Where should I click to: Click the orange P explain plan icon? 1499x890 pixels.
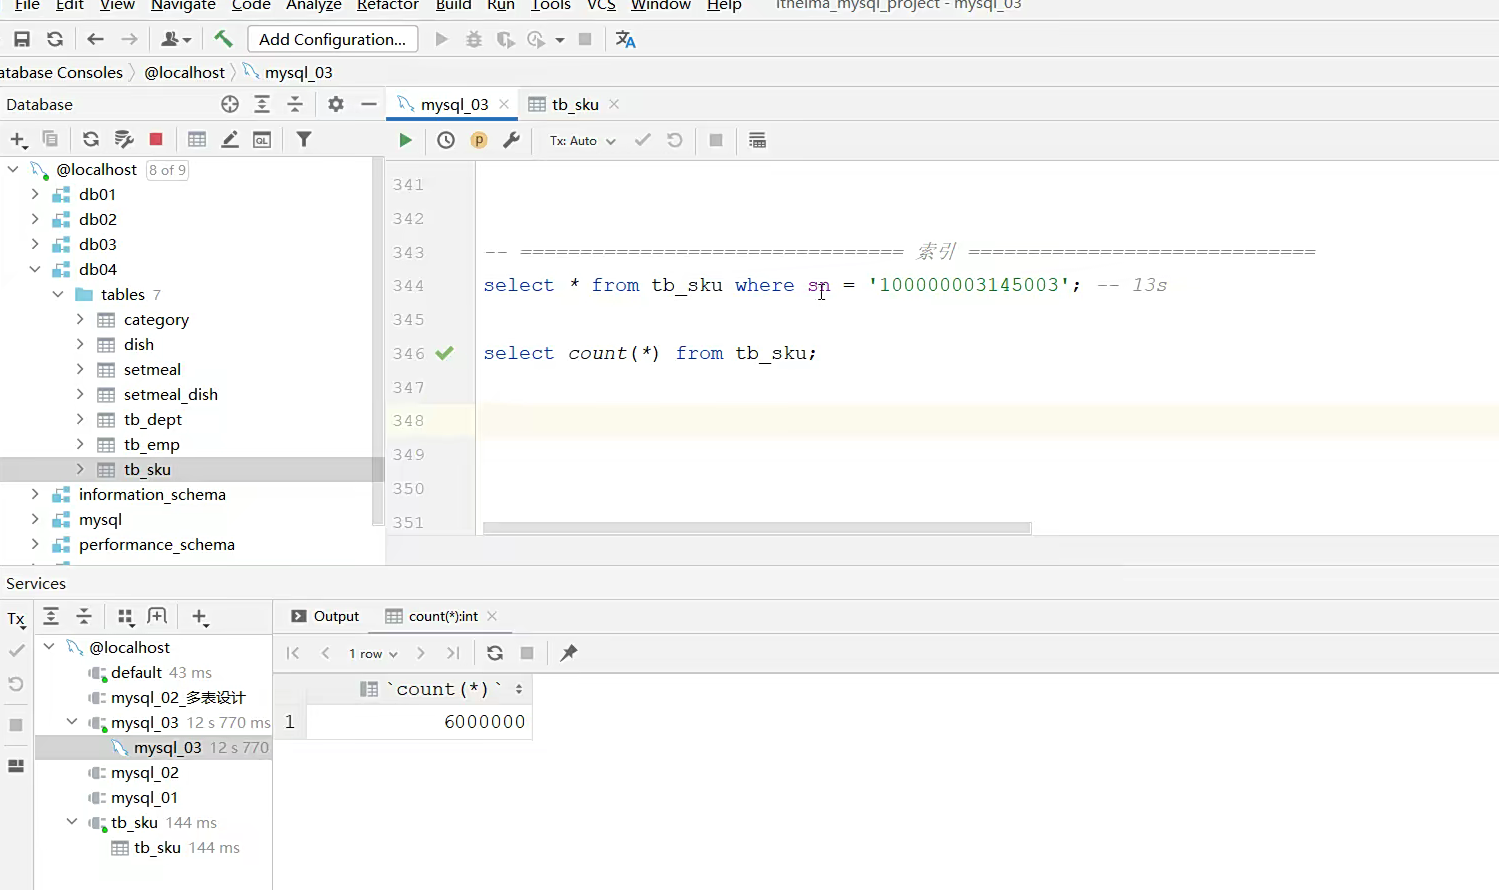[479, 140]
